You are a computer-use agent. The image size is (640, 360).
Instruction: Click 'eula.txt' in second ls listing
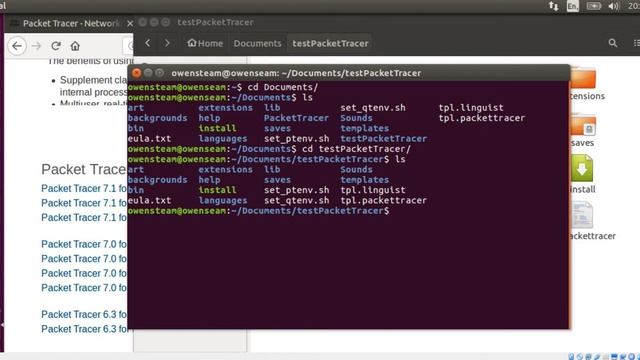click(149, 200)
